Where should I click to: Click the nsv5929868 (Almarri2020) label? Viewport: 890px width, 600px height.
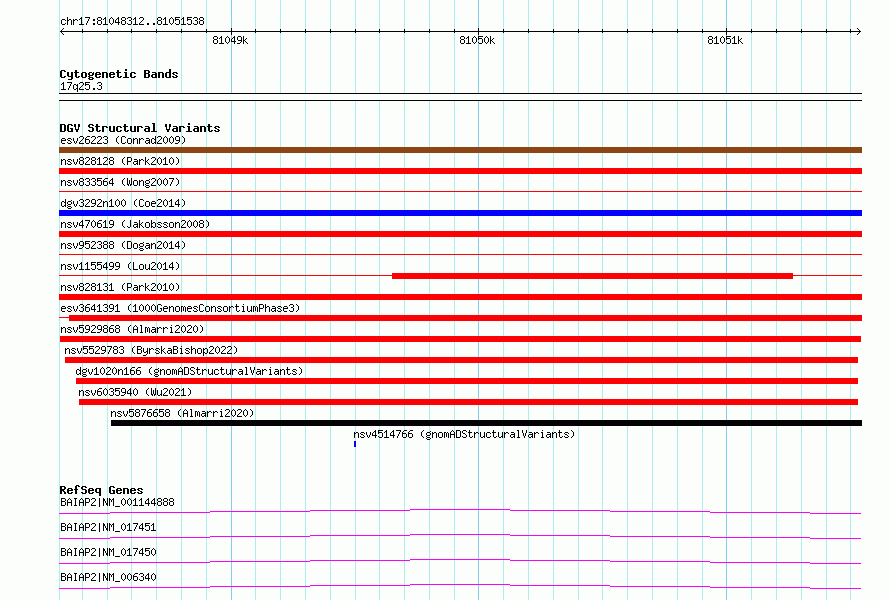(x=132, y=329)
